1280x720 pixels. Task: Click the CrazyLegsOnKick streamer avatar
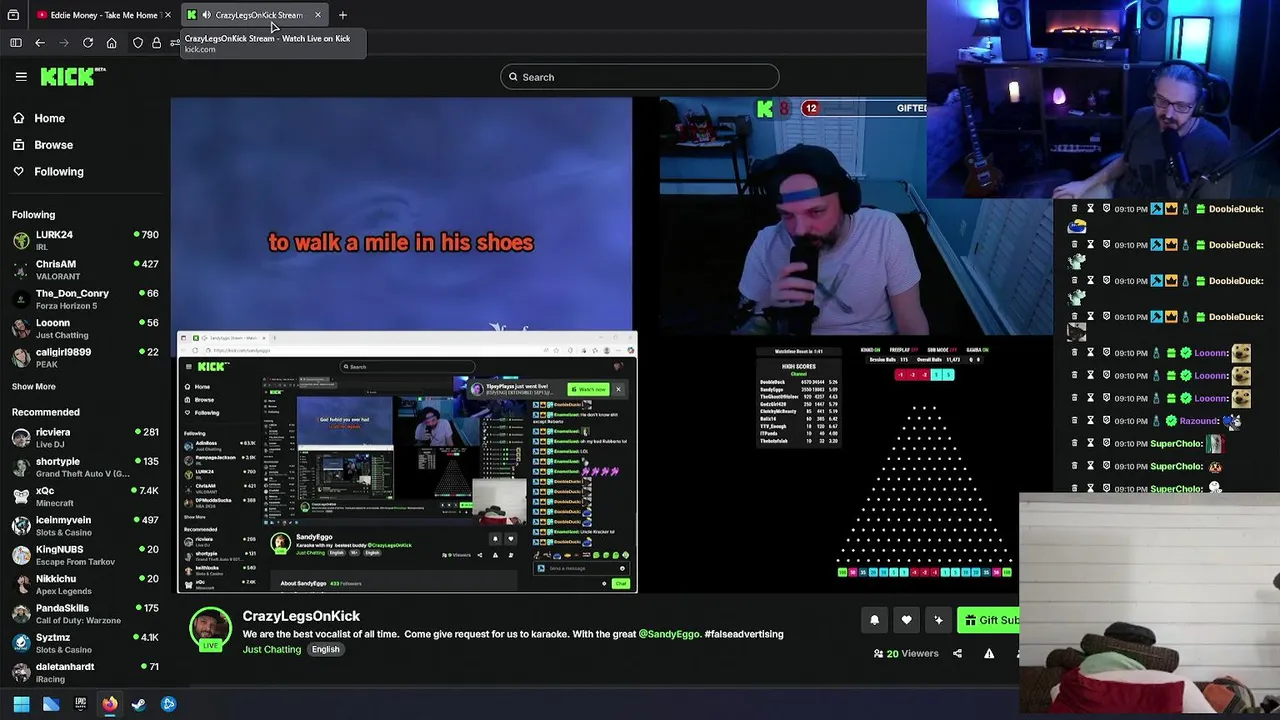click(x=211, y=629)
